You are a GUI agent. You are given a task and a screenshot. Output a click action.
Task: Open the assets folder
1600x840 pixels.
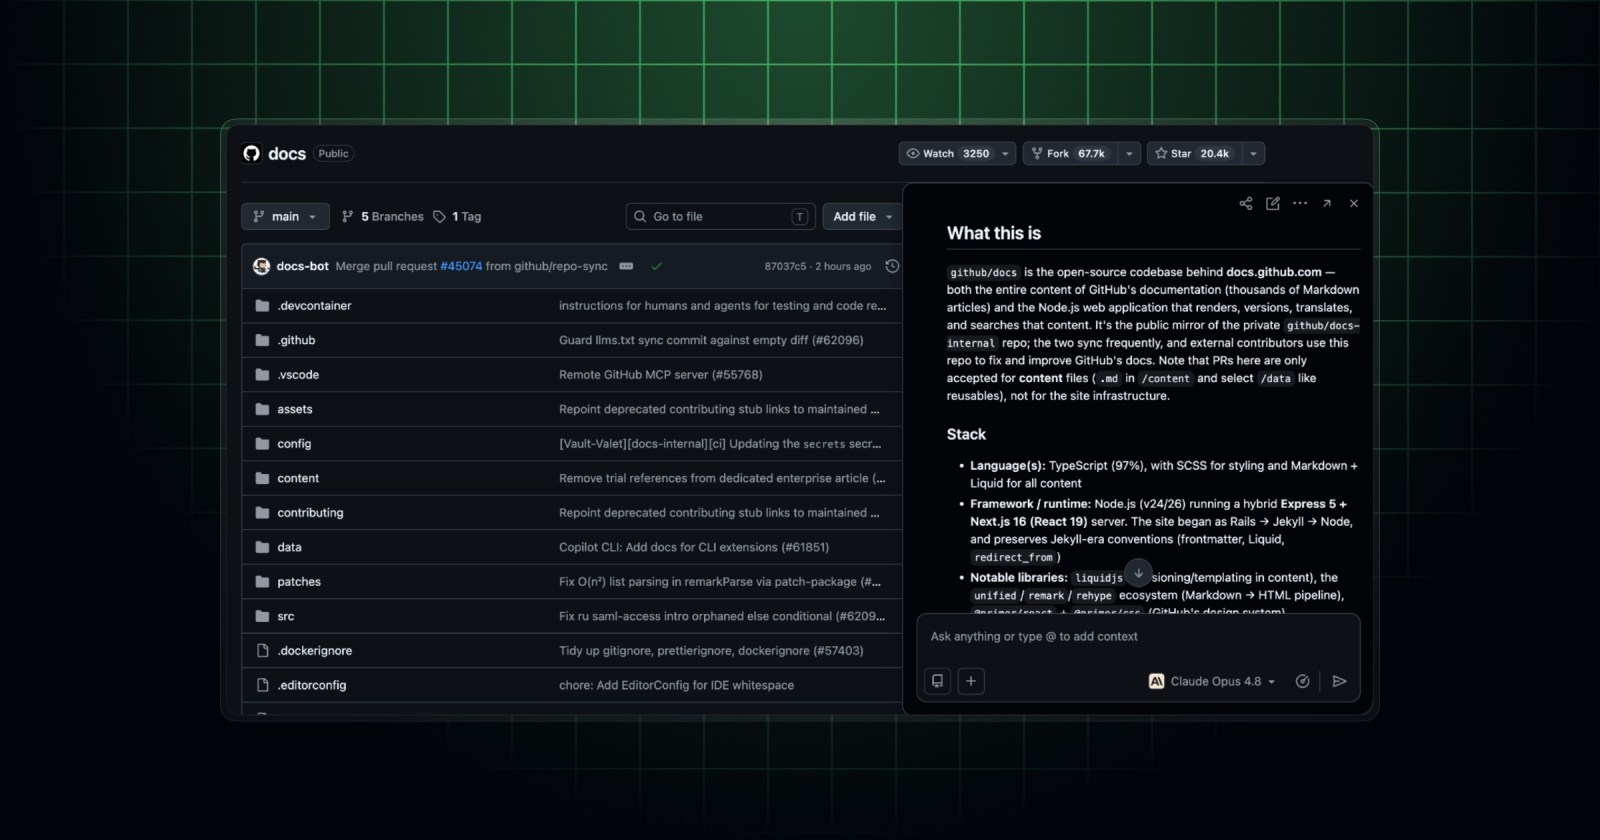[295, 409]
